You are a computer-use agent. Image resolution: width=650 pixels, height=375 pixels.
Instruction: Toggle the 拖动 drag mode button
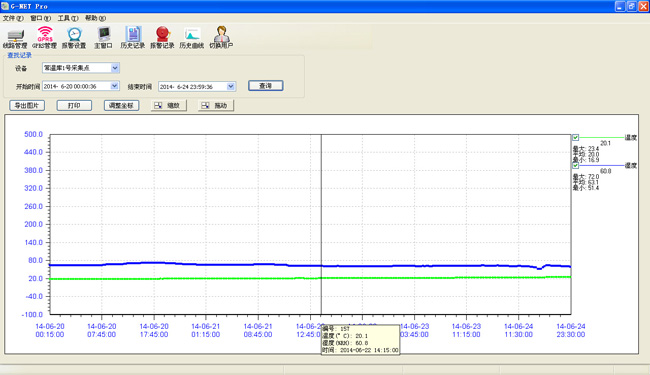point(216,106)
